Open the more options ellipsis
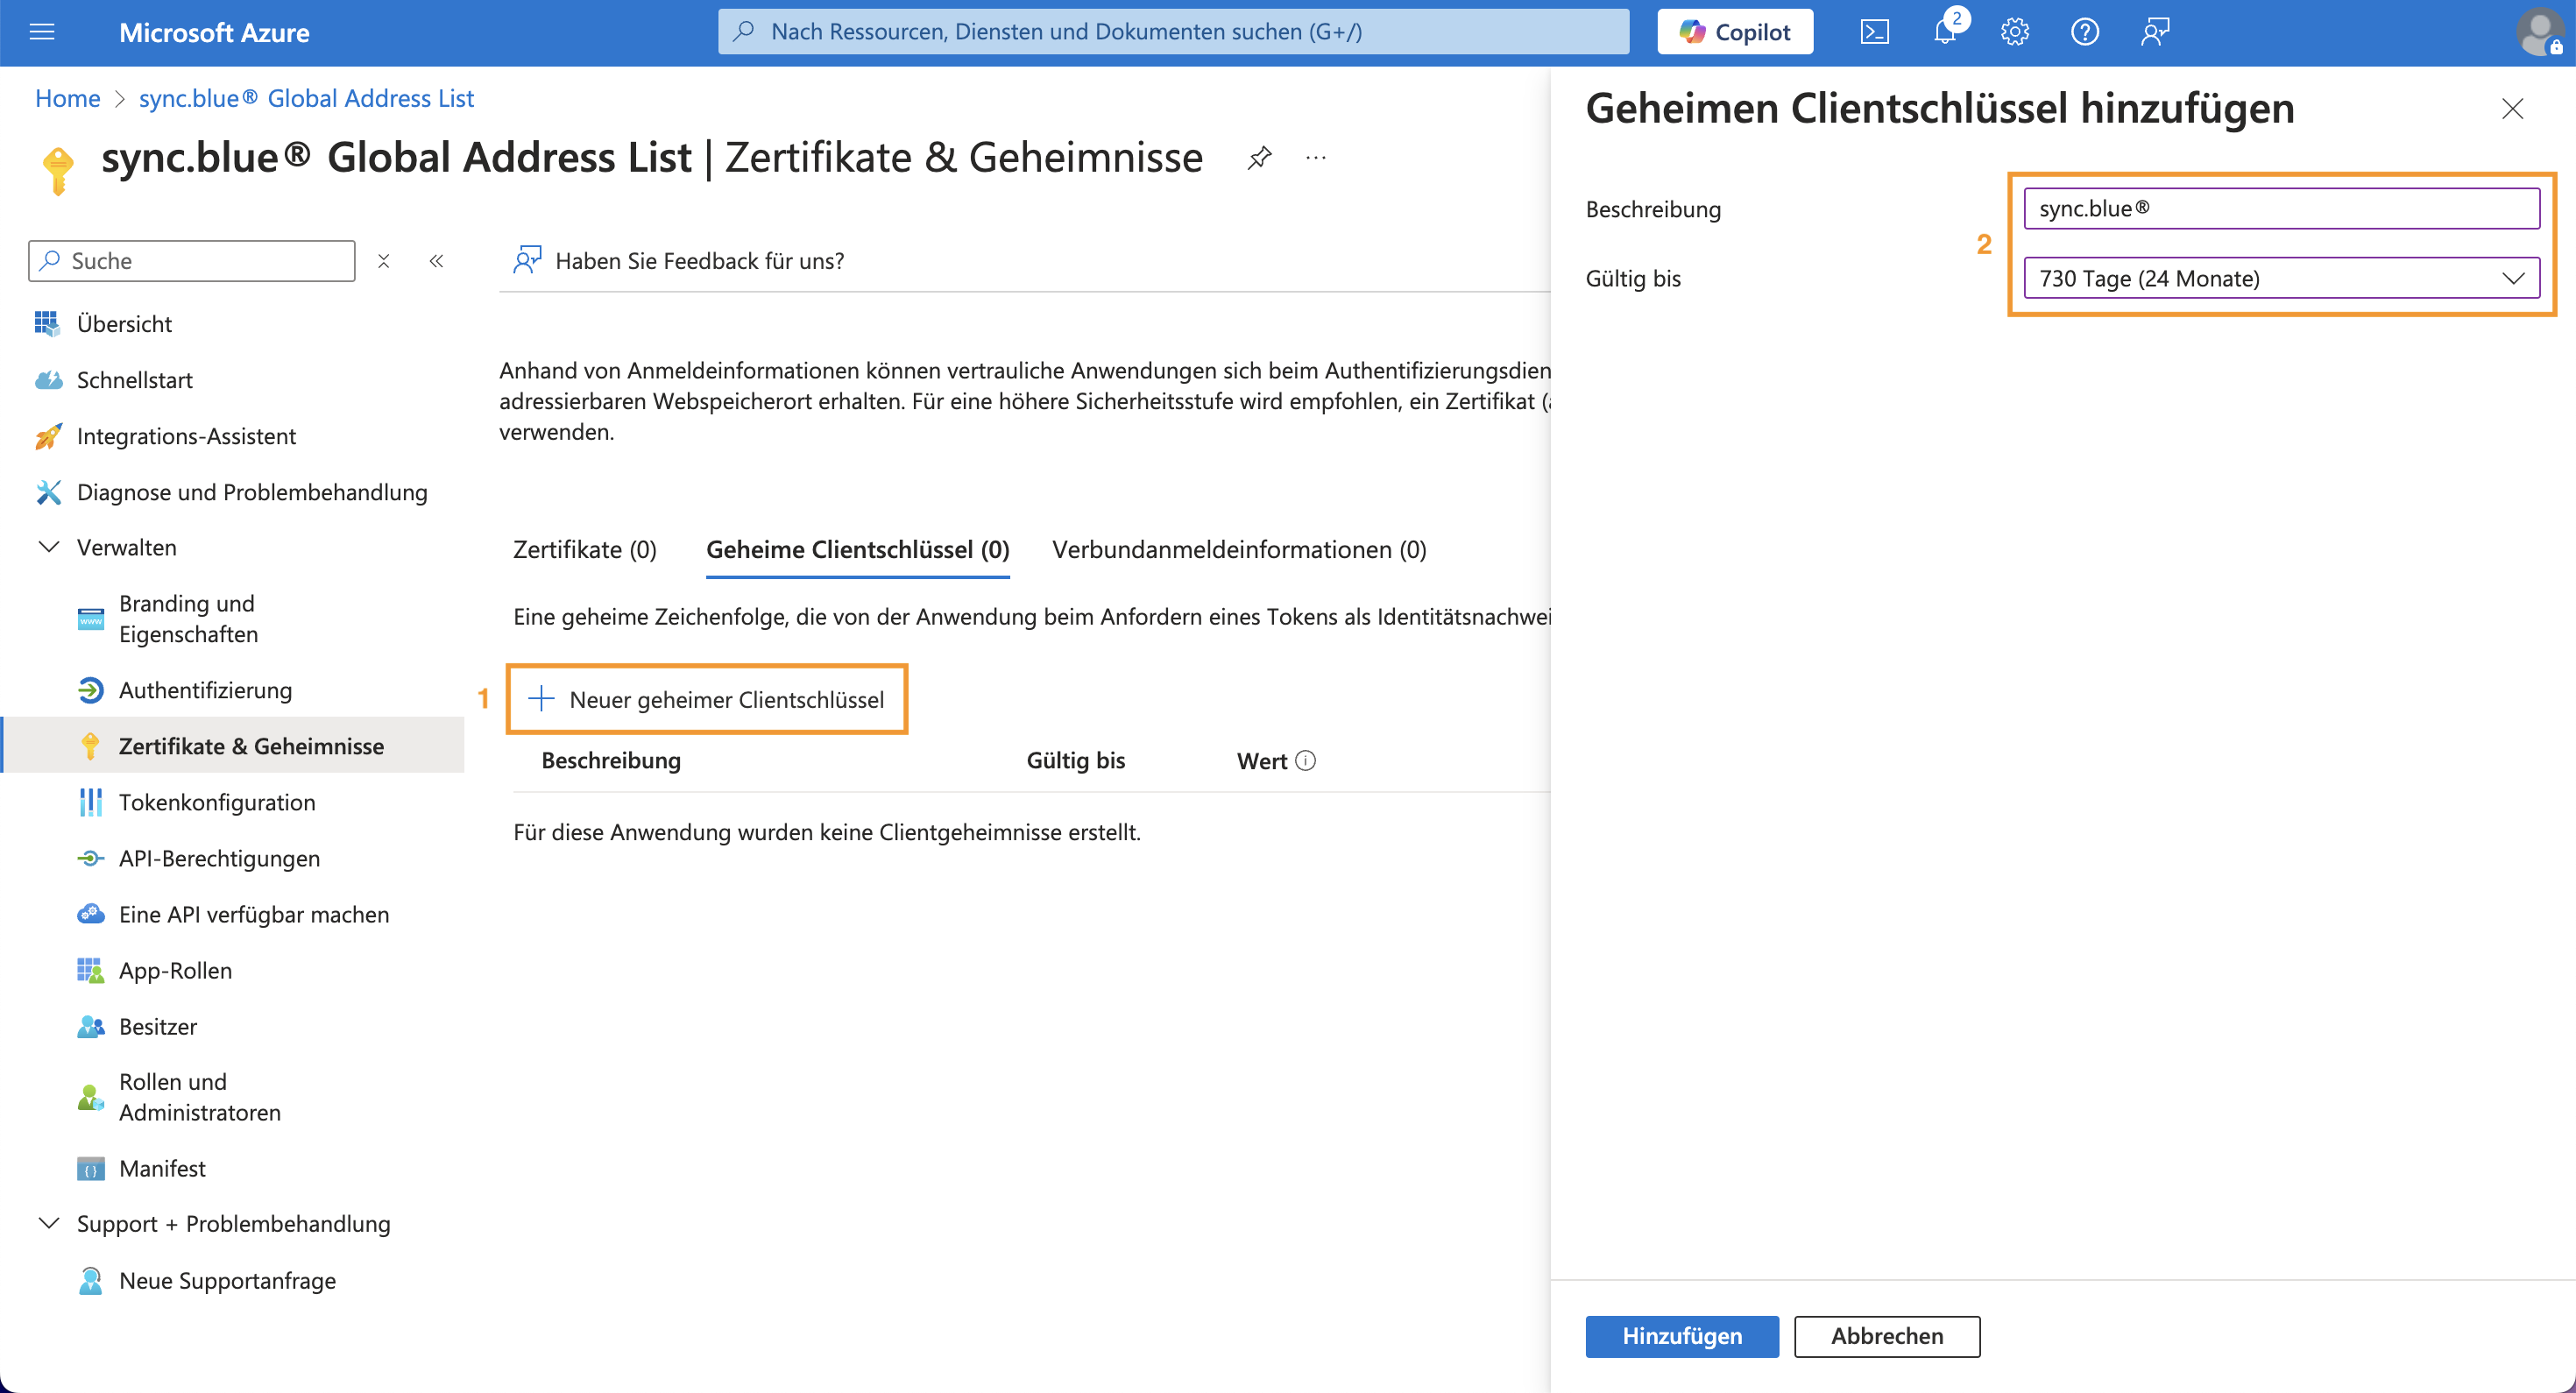The height and width of the screenshot is (1393, 2576). (x=1316, y=158)
